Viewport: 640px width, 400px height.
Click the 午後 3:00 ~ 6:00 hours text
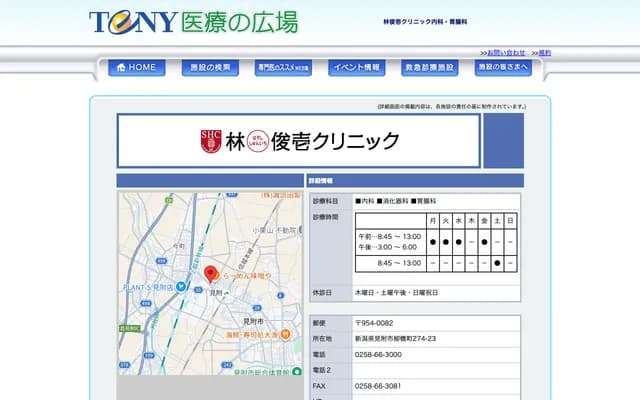pos(388,247)
